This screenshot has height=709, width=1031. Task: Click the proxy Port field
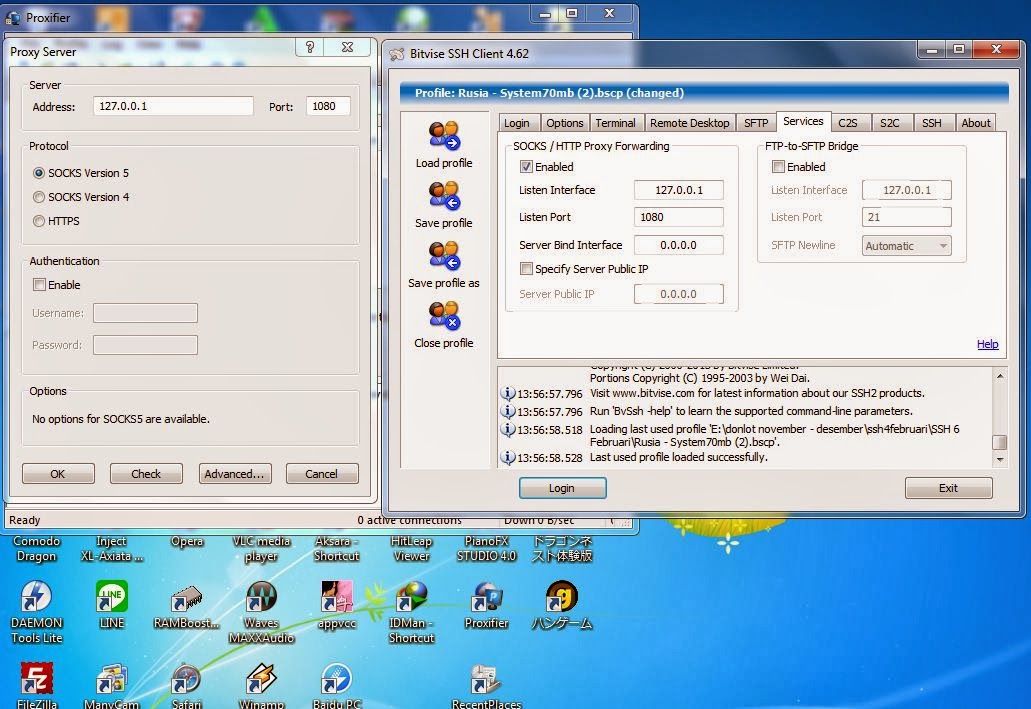[x=328, y=106]
